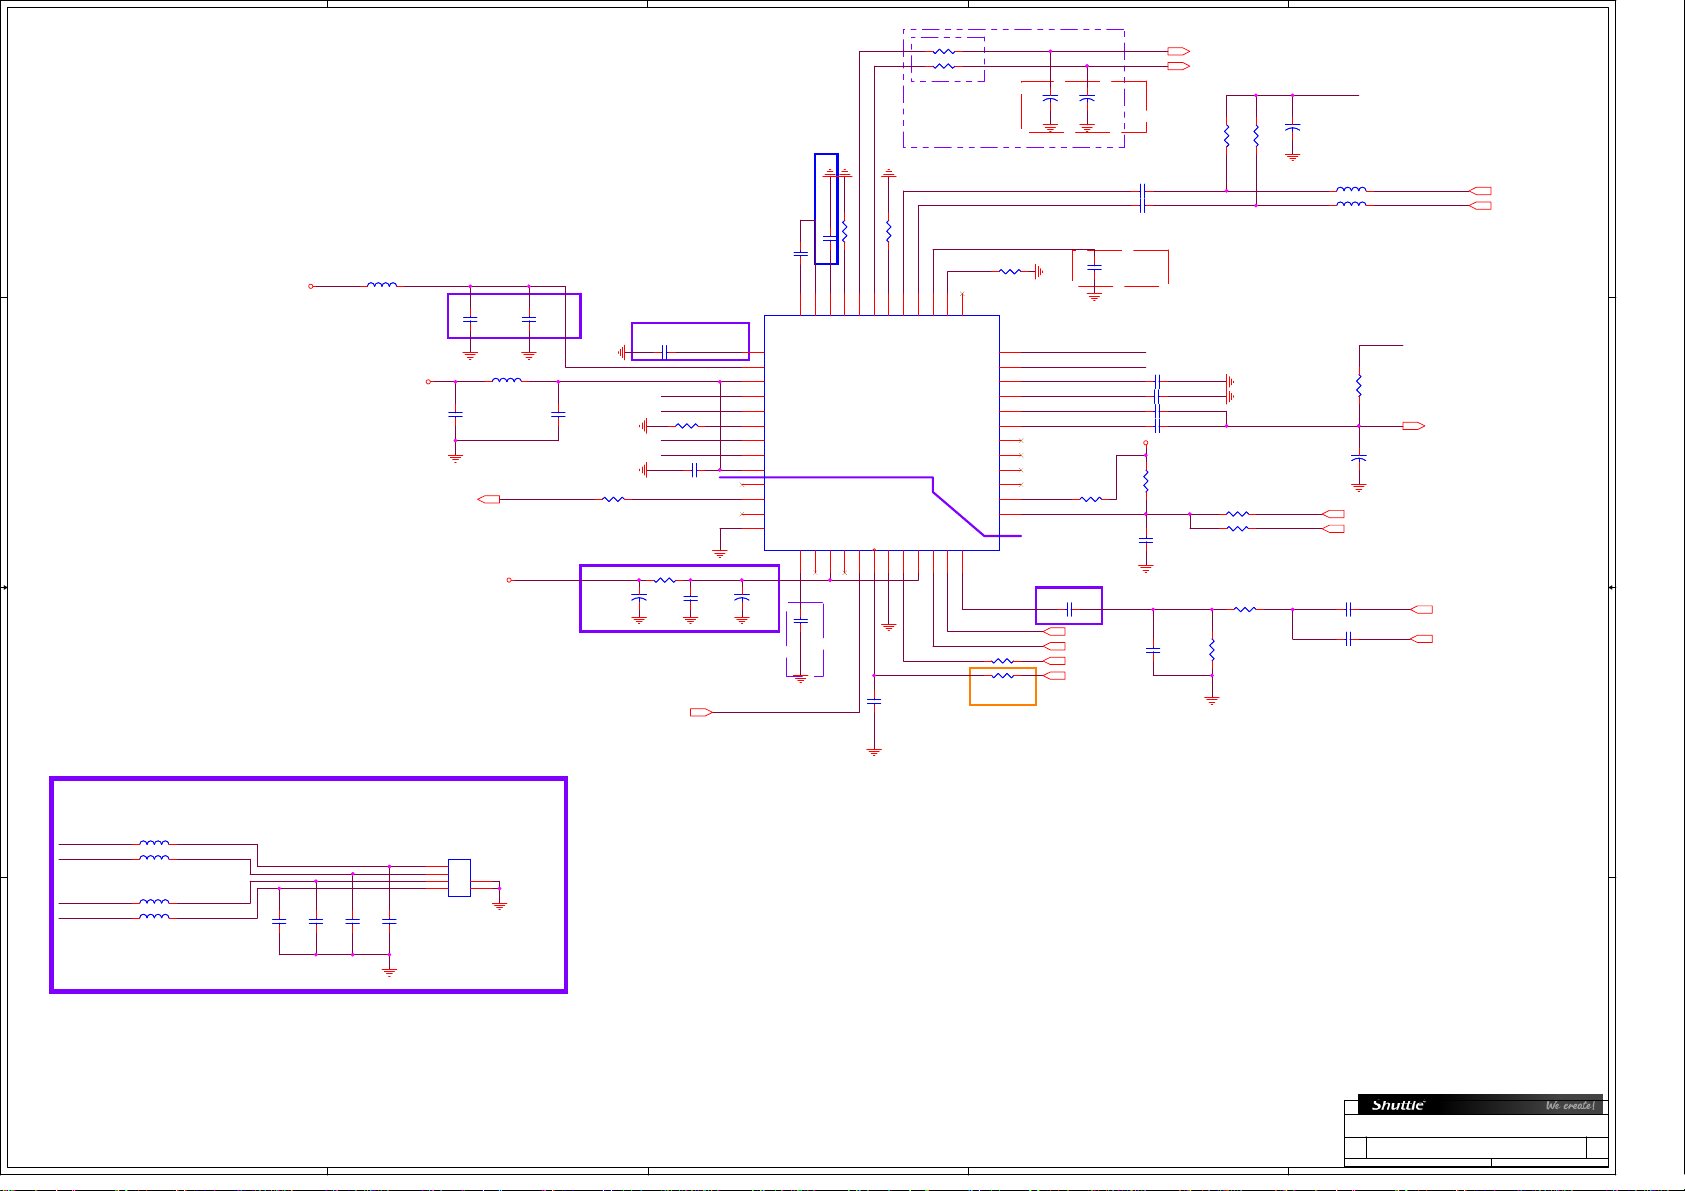The image size is (1685, 1191).
Task: Select the small blue connector in the lower-left block
Action: (x=459, y=877)
